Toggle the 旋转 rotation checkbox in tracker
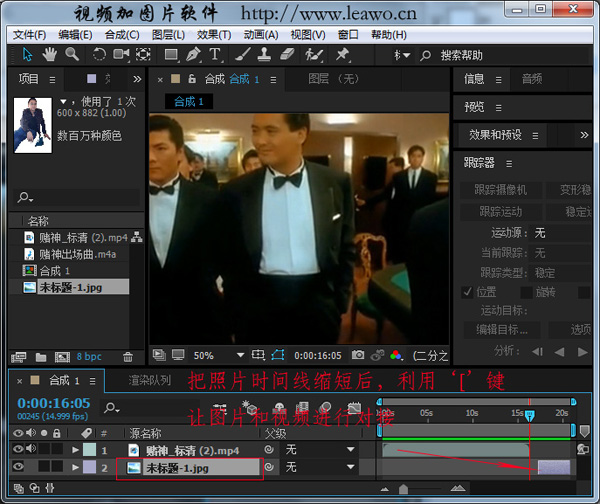Viewport: 600px width, 504px height. click(527, 292)
